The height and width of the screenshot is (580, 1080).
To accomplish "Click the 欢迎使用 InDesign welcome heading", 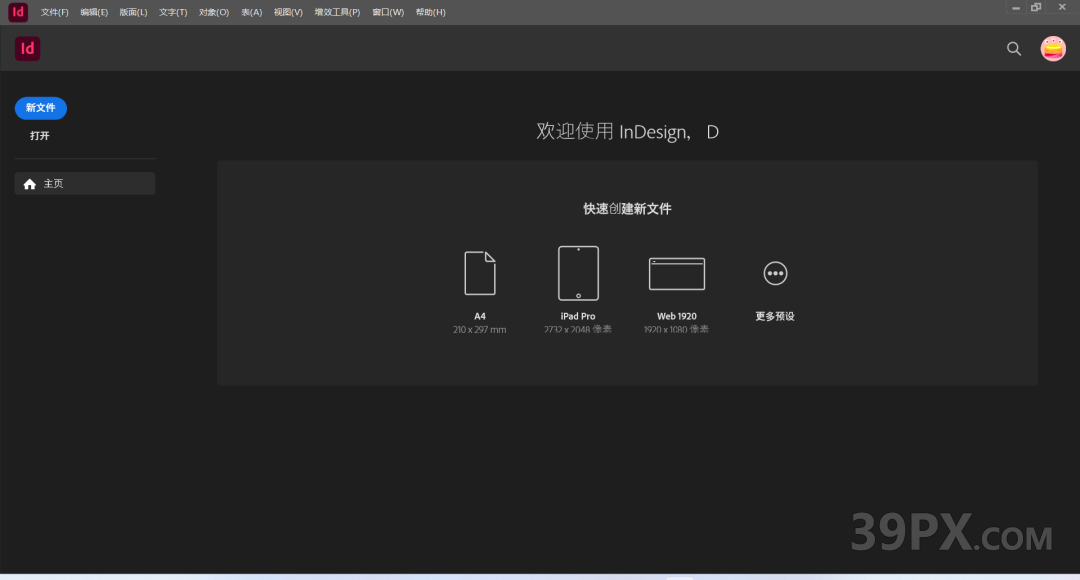I will (x=627, y=132).
